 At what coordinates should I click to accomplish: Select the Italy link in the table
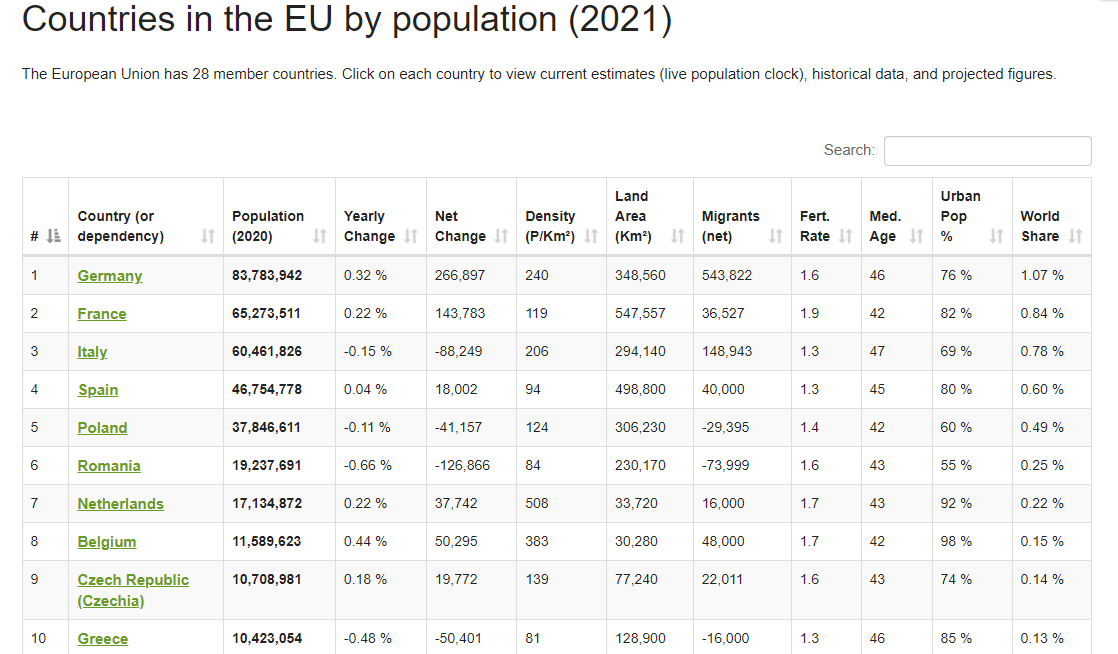point(92,351)
